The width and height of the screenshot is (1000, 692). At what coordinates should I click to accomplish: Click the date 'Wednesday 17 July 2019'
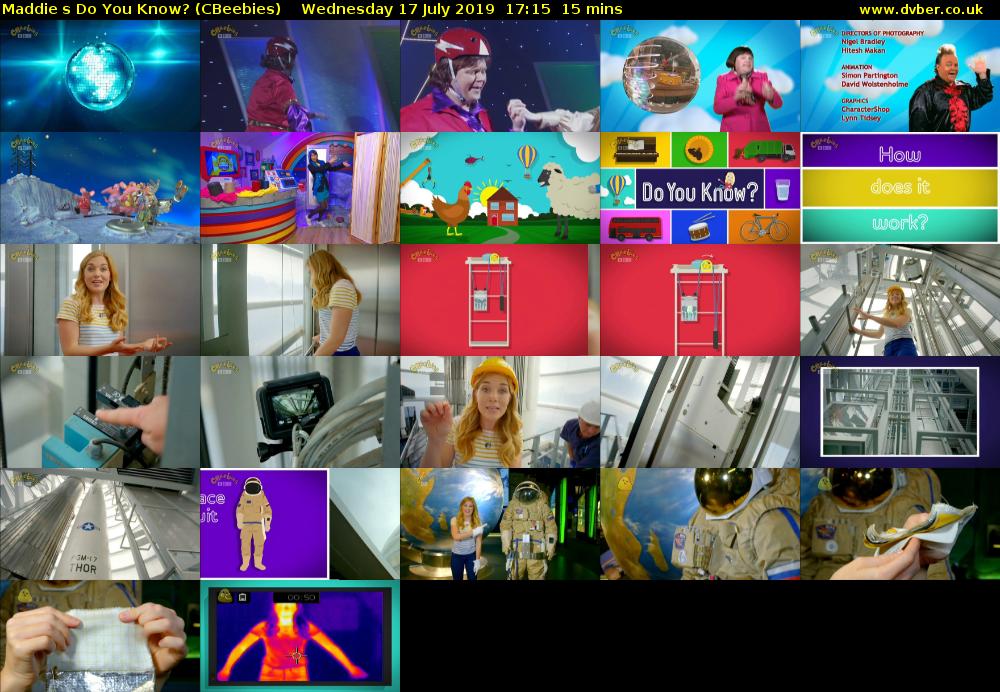pos(398,10)
